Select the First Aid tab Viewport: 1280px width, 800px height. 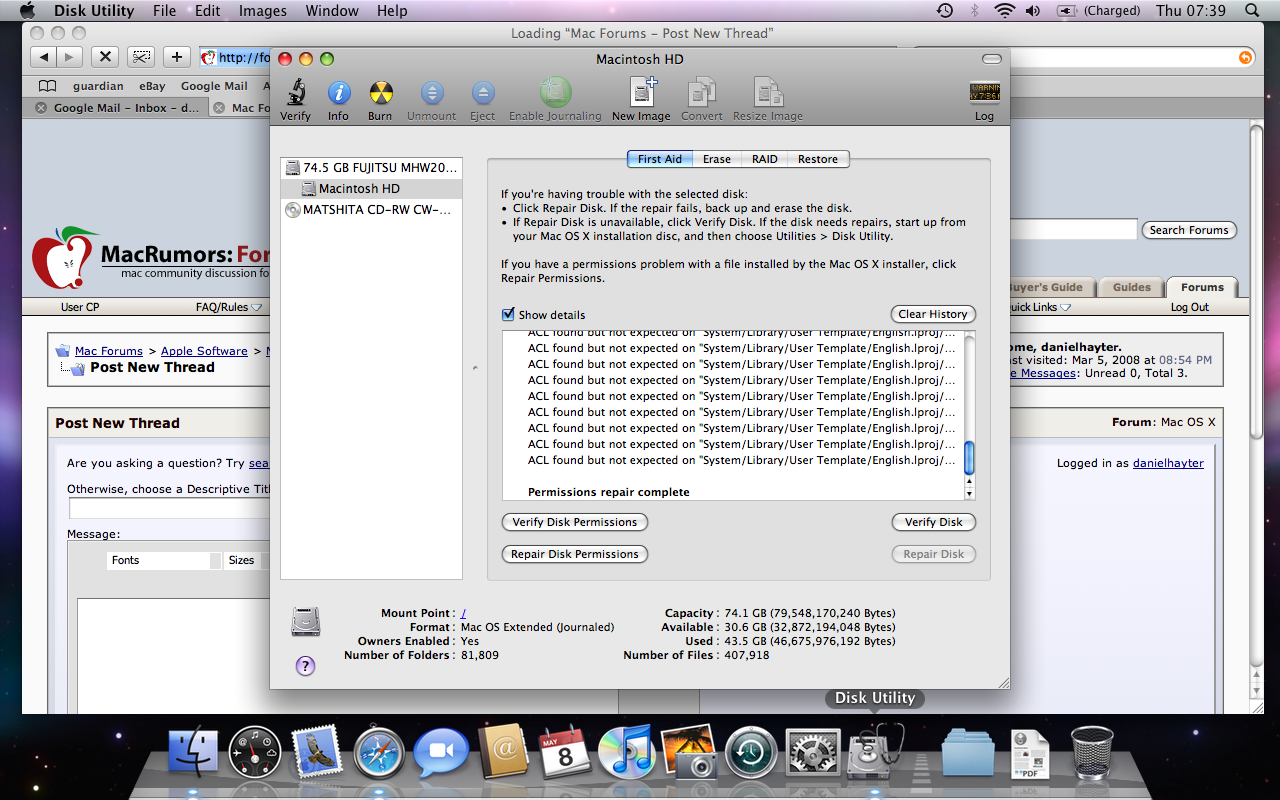[x=660, y=159]
